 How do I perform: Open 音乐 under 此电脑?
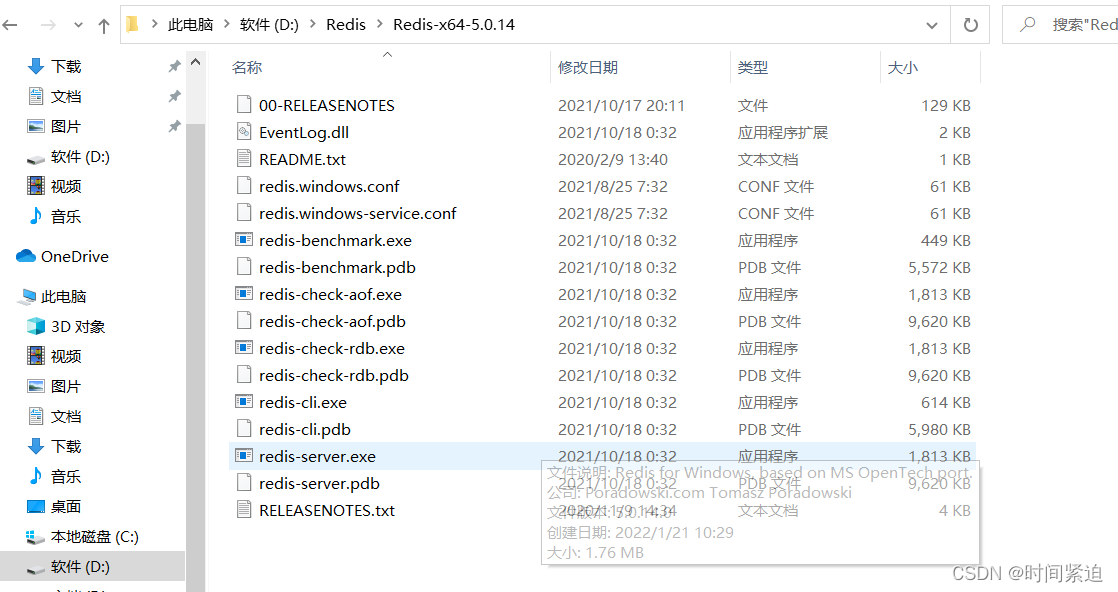[66, 476]
